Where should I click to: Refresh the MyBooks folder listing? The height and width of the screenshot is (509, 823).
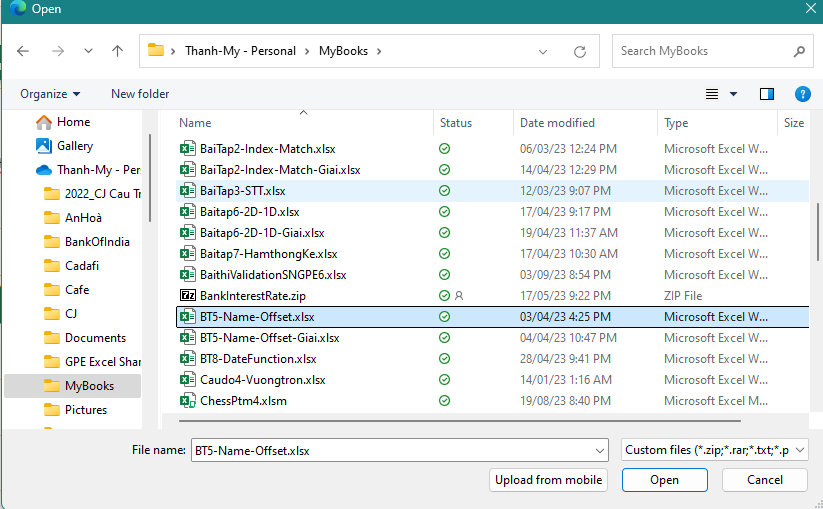click(580, 51)
